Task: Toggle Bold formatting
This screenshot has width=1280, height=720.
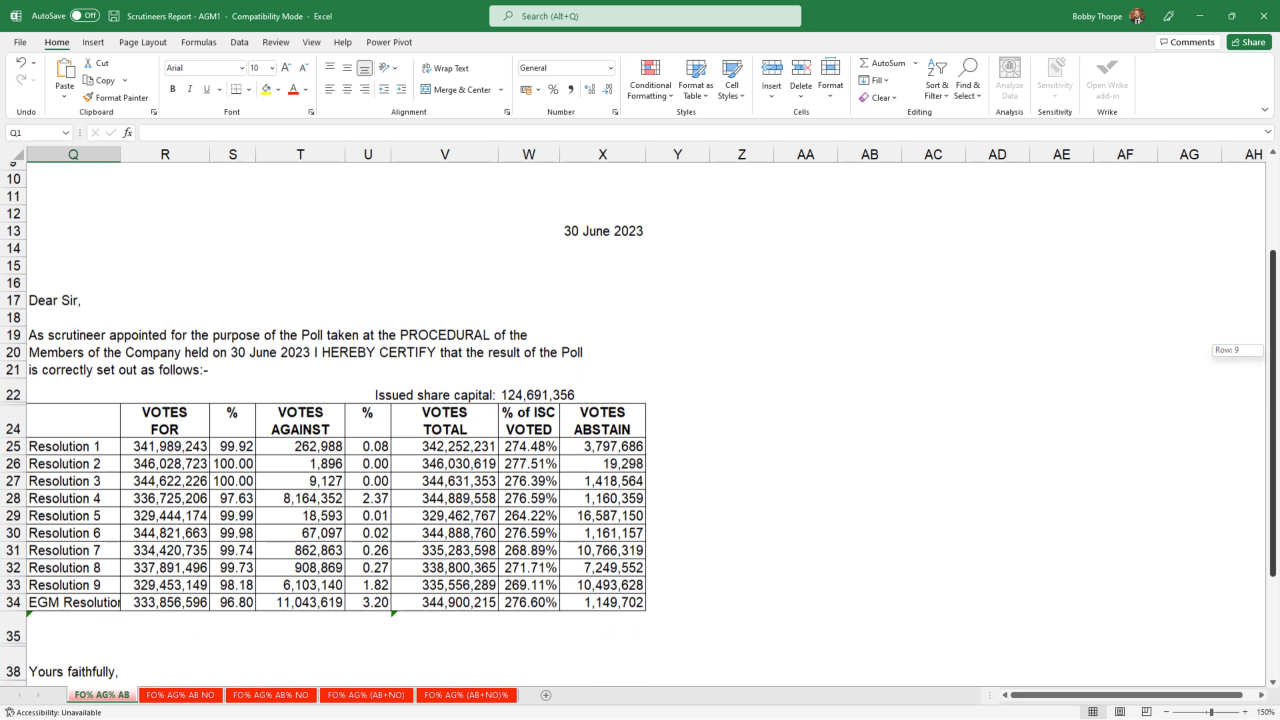Action: coord(173,89)
